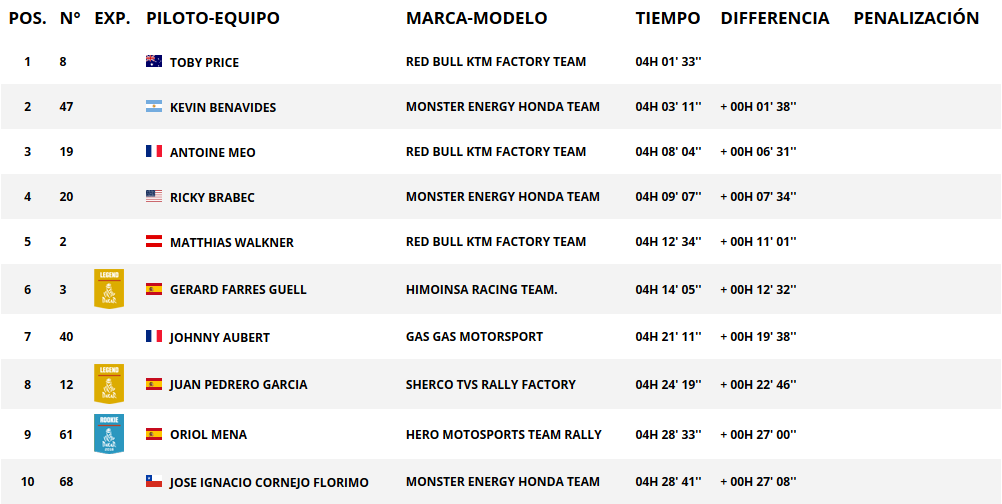
Task: Click the Australian flag beside Toby Price
Action: [x=153, y=61]
